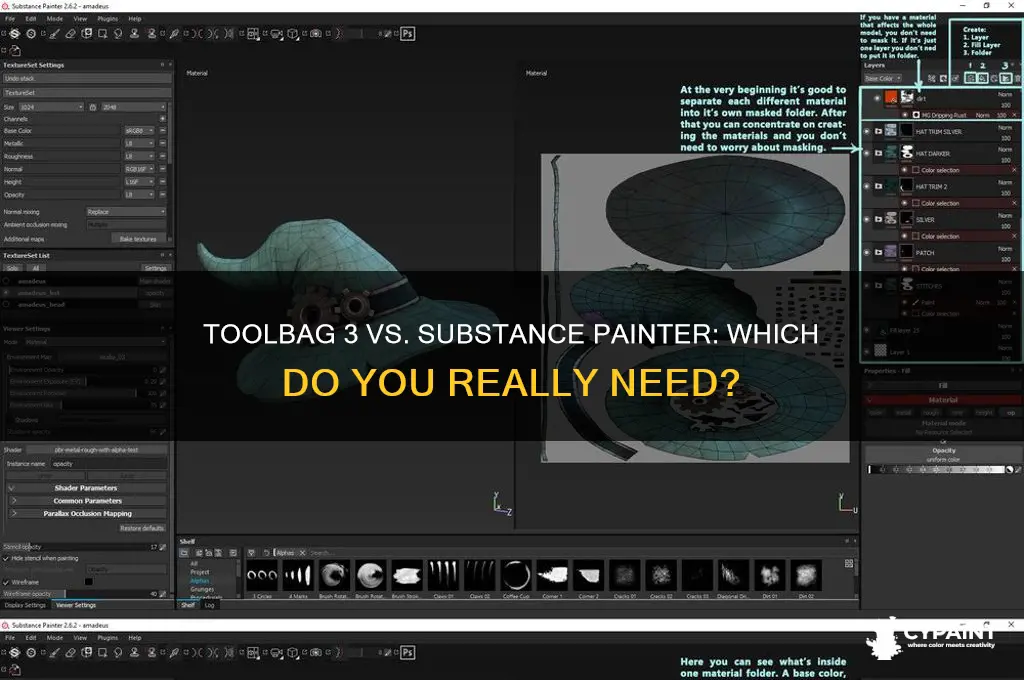
Task: Toggle visibility of the dirt layer
Action: tap(877, 98)
